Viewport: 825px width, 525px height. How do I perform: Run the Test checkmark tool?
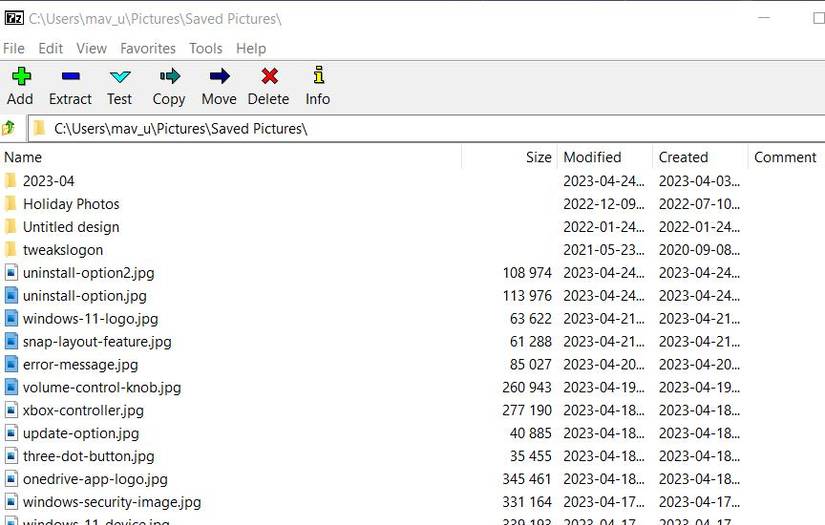pyautogui.click(x=120, y=77)
